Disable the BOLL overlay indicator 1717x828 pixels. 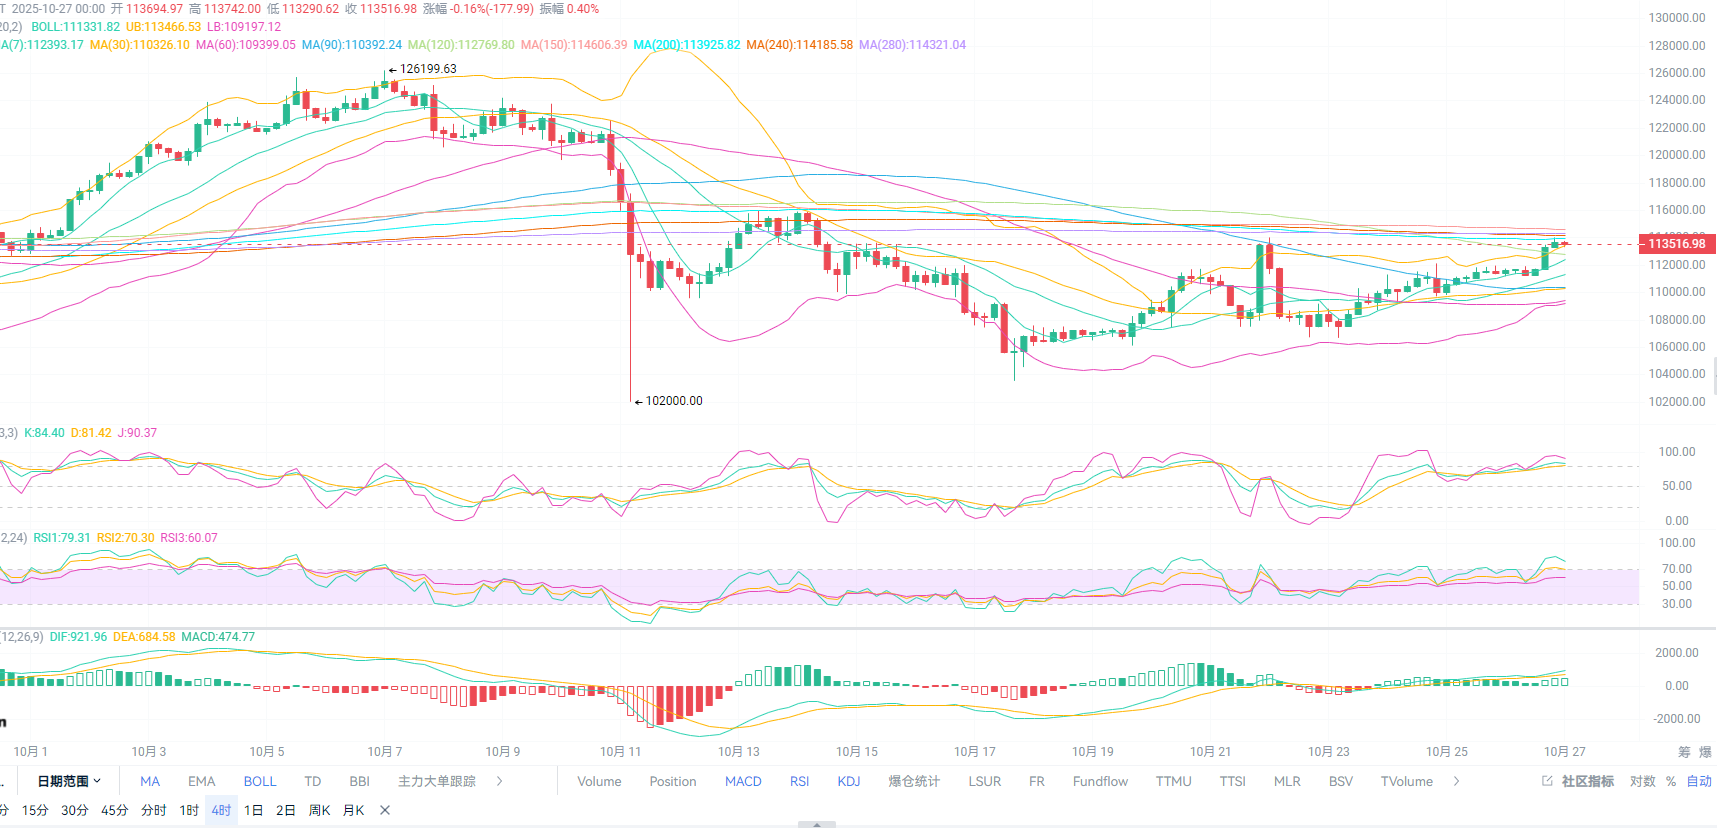click(260, 781)
